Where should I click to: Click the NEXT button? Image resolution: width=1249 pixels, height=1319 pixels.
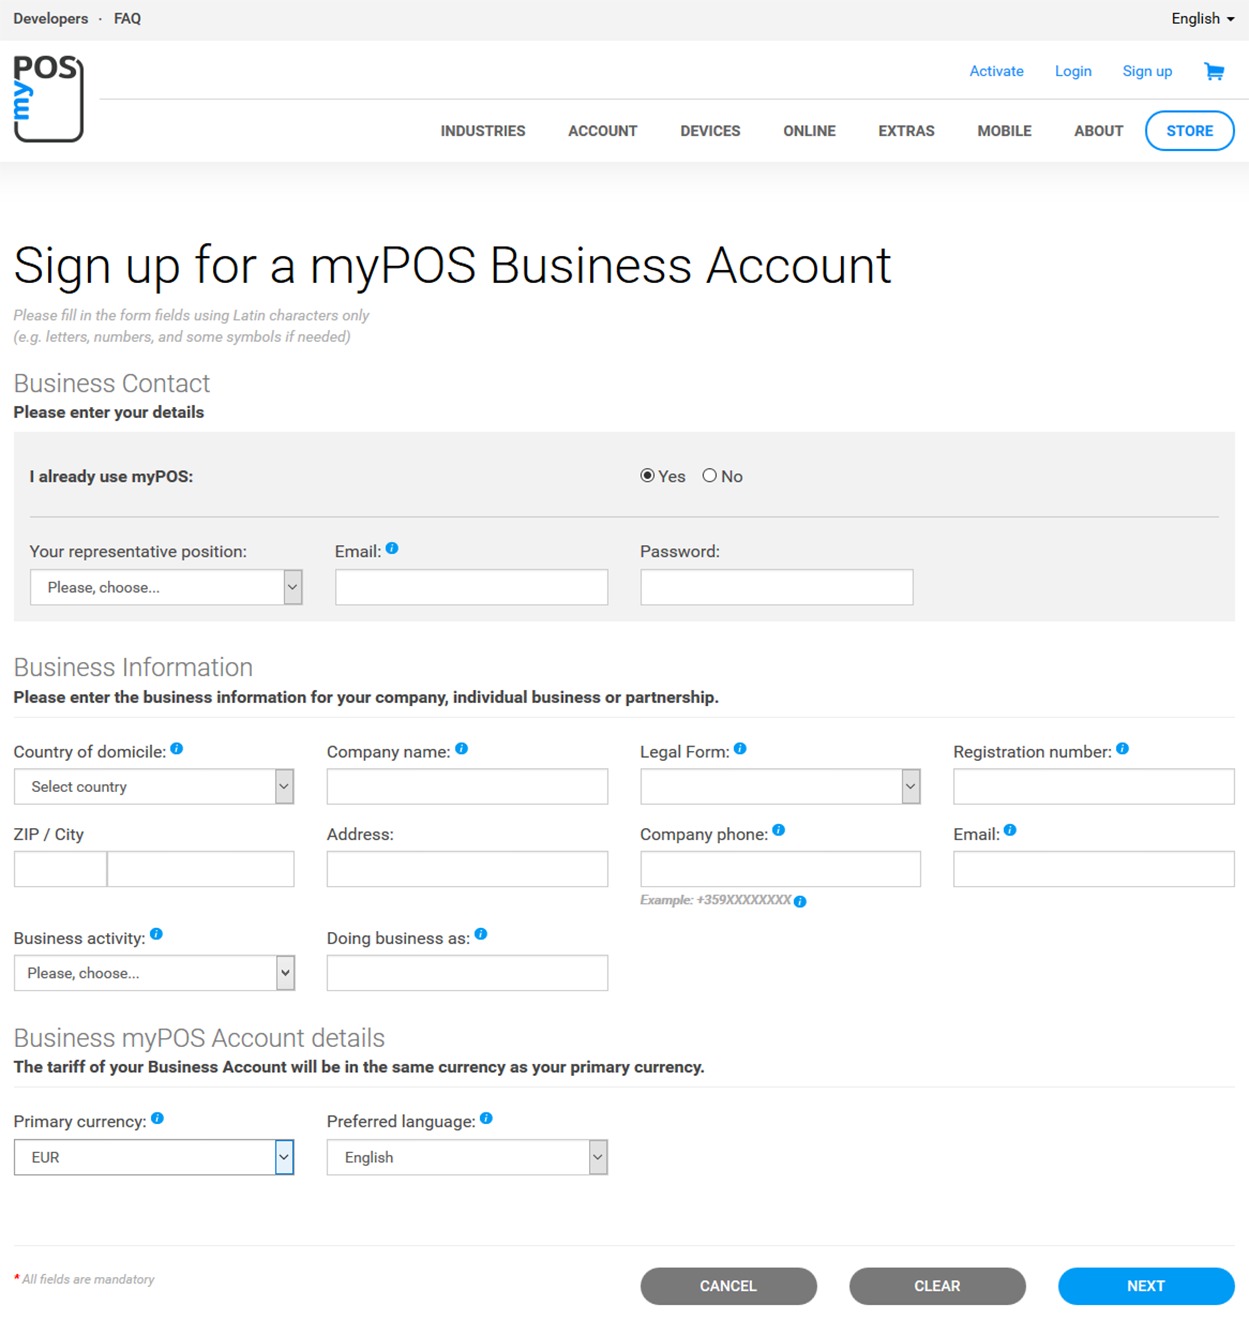tap(1146, 1286)
